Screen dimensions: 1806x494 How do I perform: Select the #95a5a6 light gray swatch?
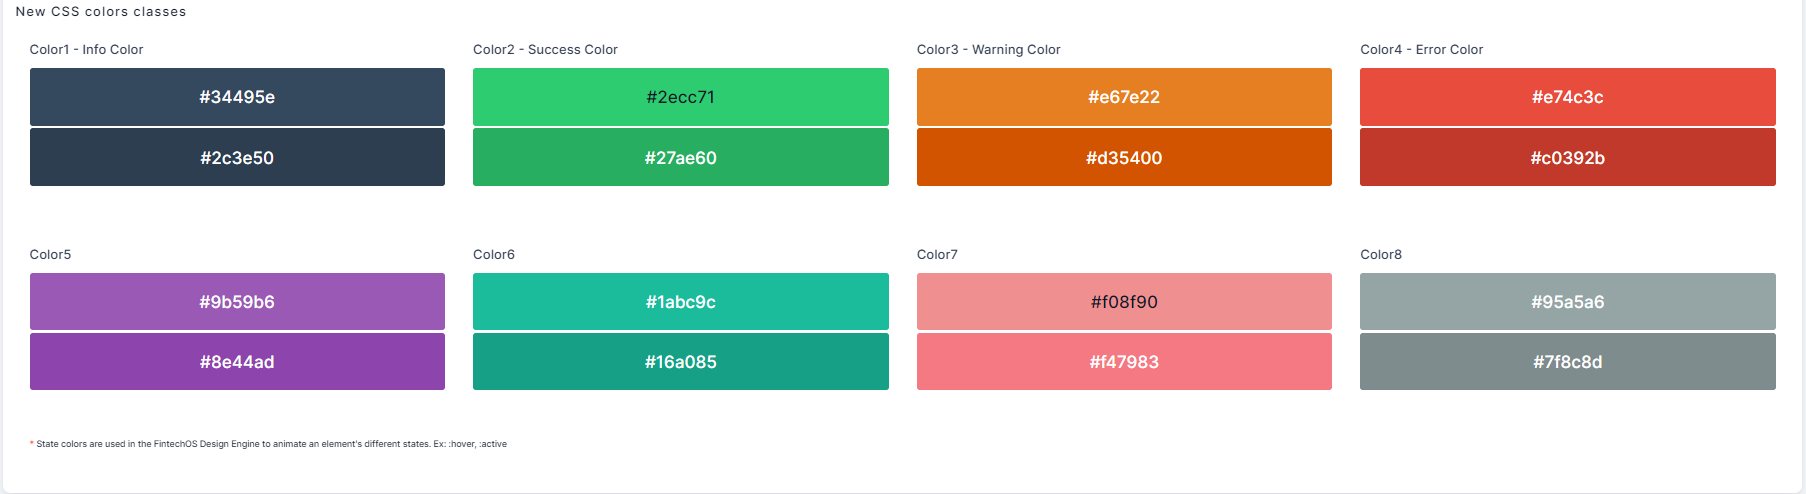point(1567,301)
